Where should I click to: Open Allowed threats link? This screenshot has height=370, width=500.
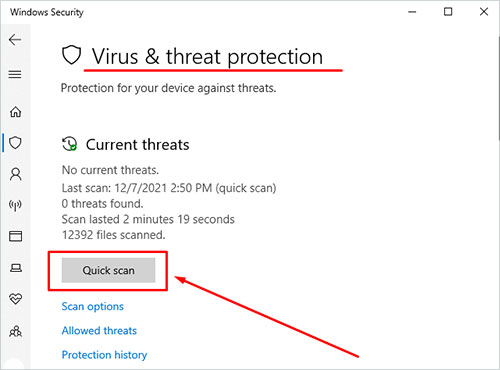tap(99, 331)
